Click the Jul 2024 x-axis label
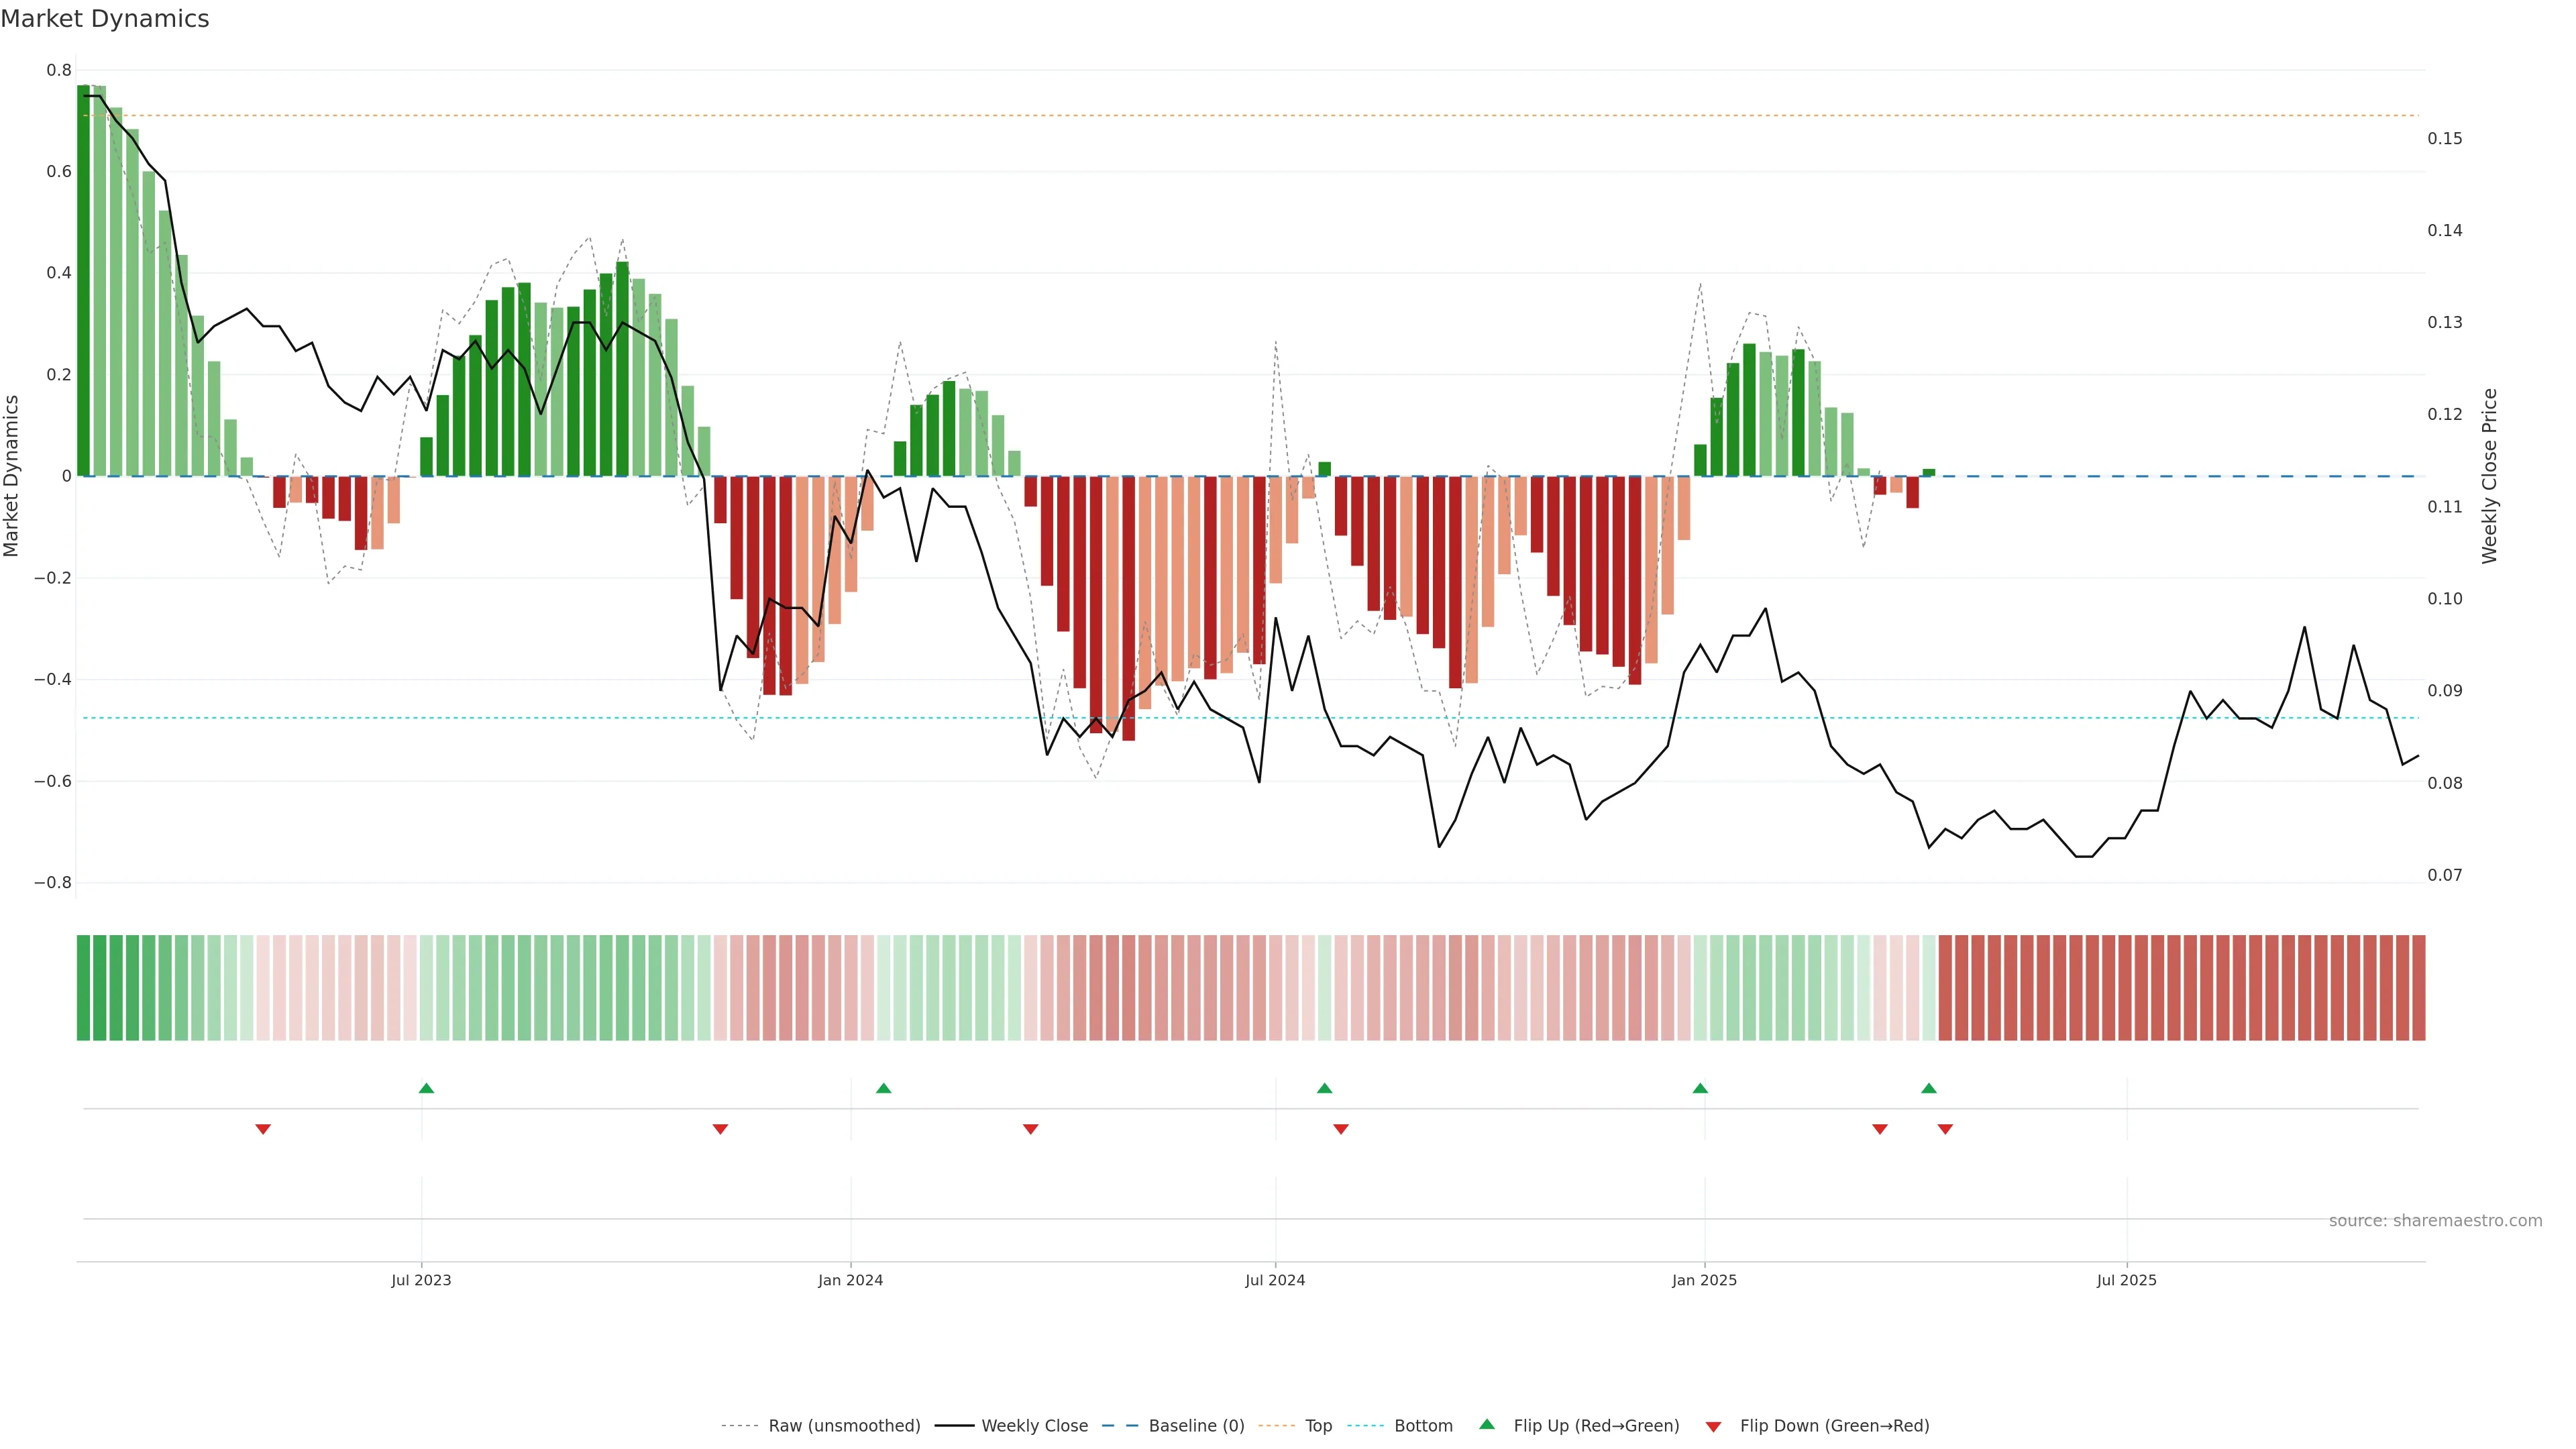Viewport: 2576px width, 1449px height. (x=1275, y=1280)
